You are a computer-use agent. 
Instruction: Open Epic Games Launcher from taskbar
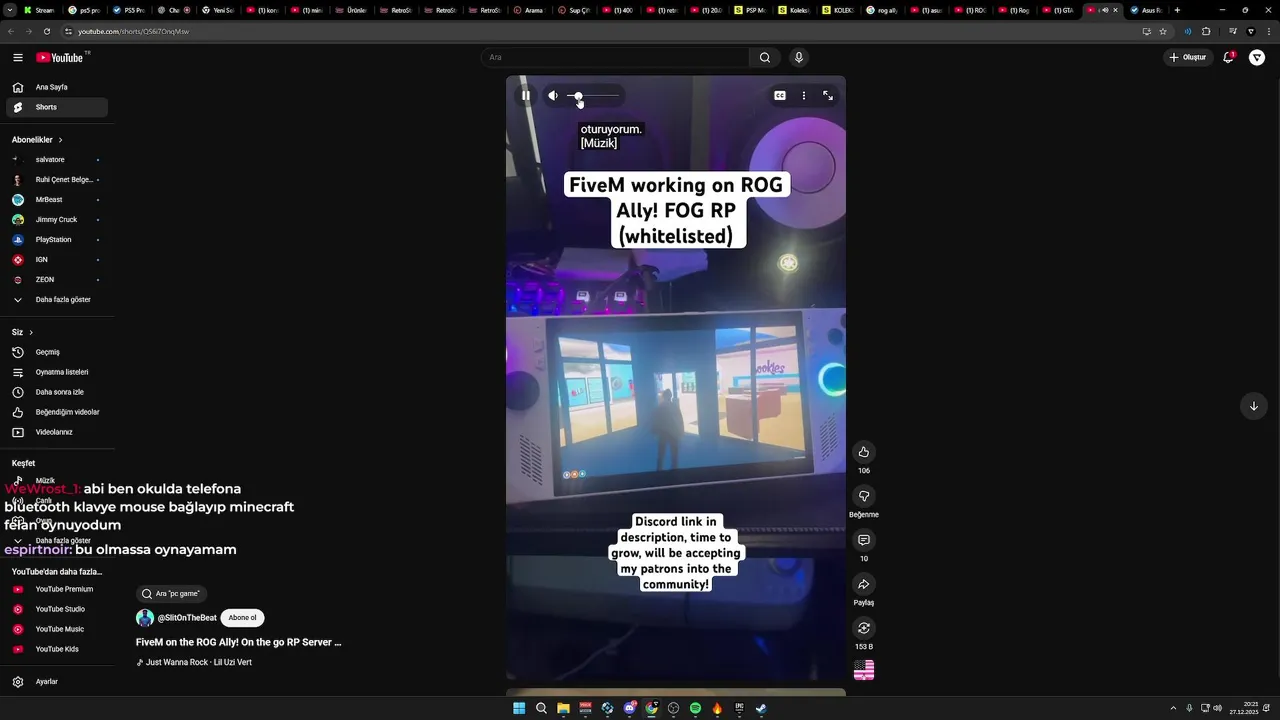(739, 709)
